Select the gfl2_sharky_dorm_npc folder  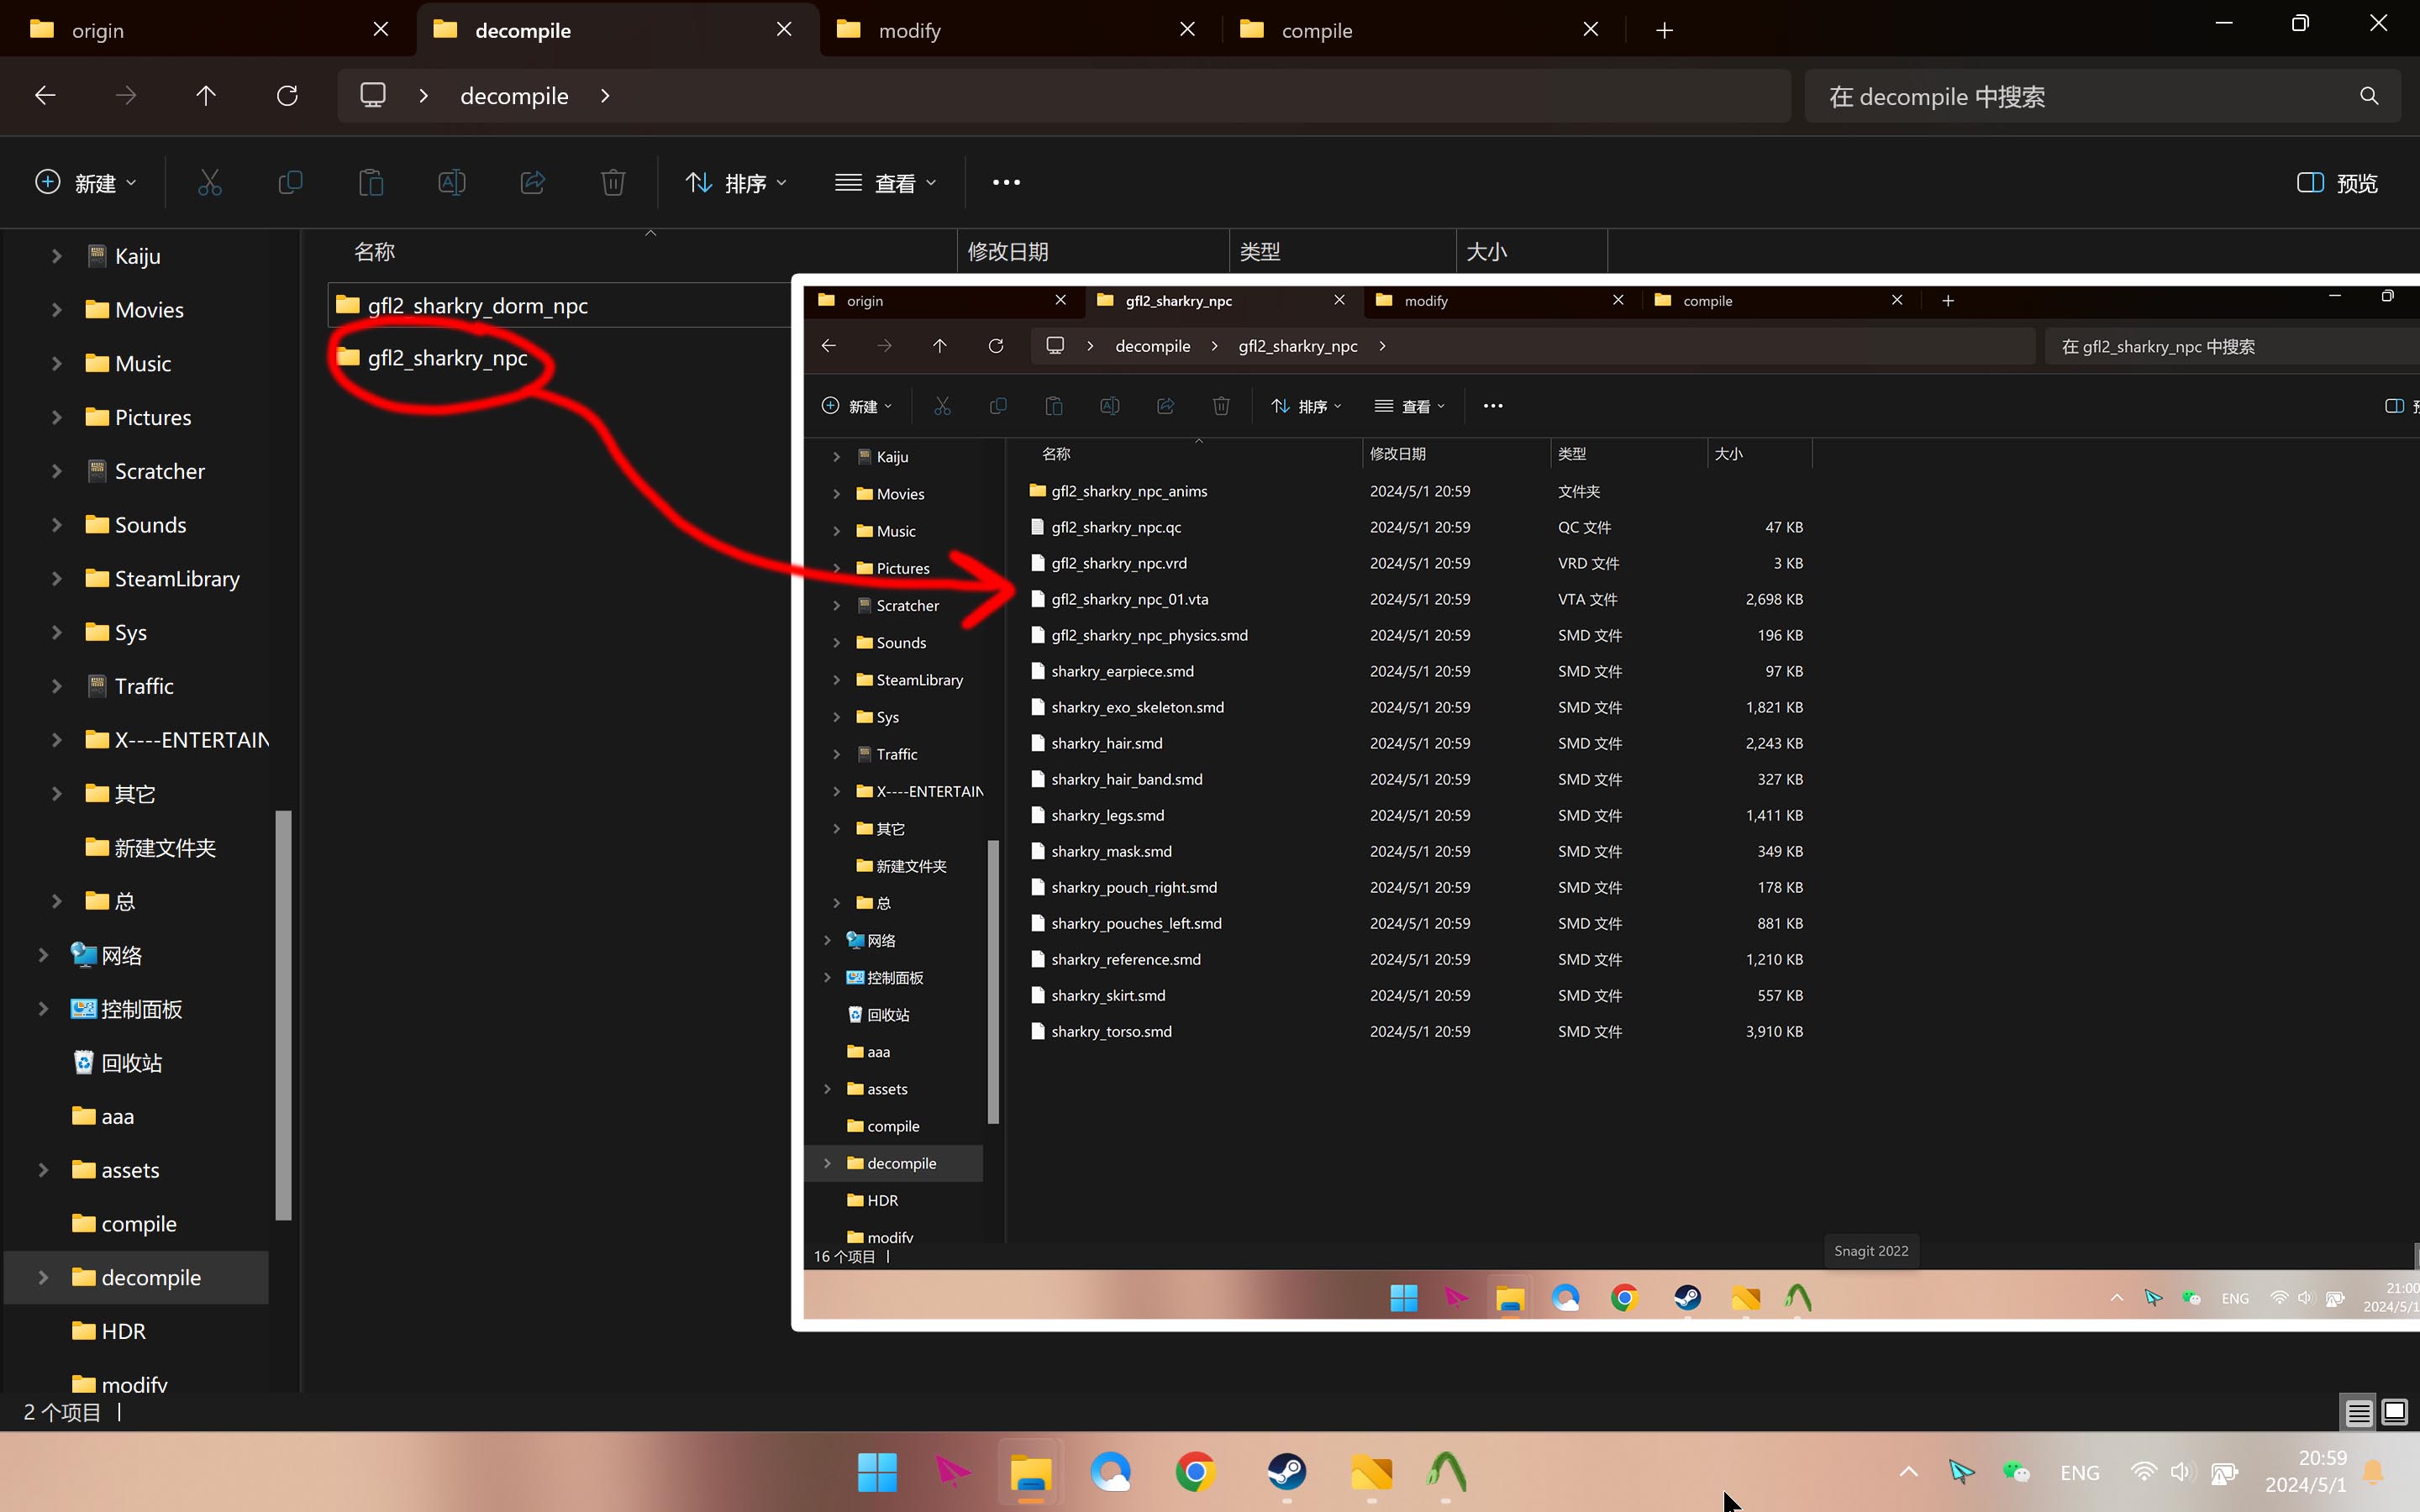(x=477, y=306)
